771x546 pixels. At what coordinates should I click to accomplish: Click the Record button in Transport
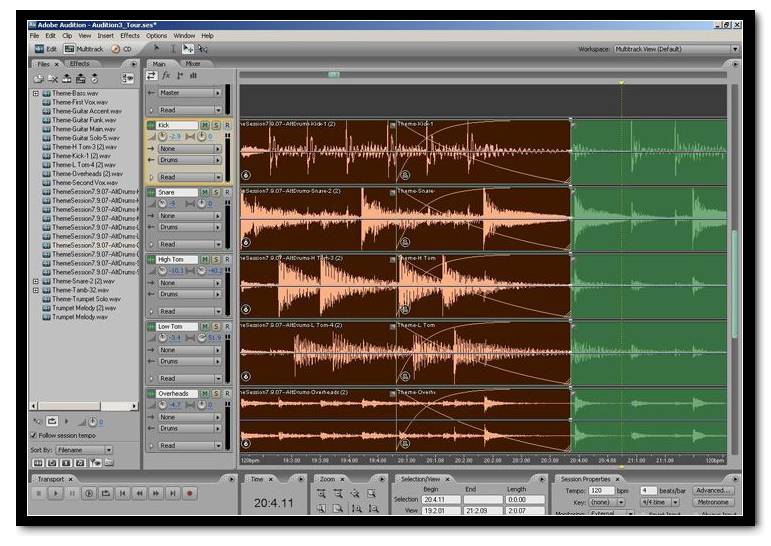[190, 493]
